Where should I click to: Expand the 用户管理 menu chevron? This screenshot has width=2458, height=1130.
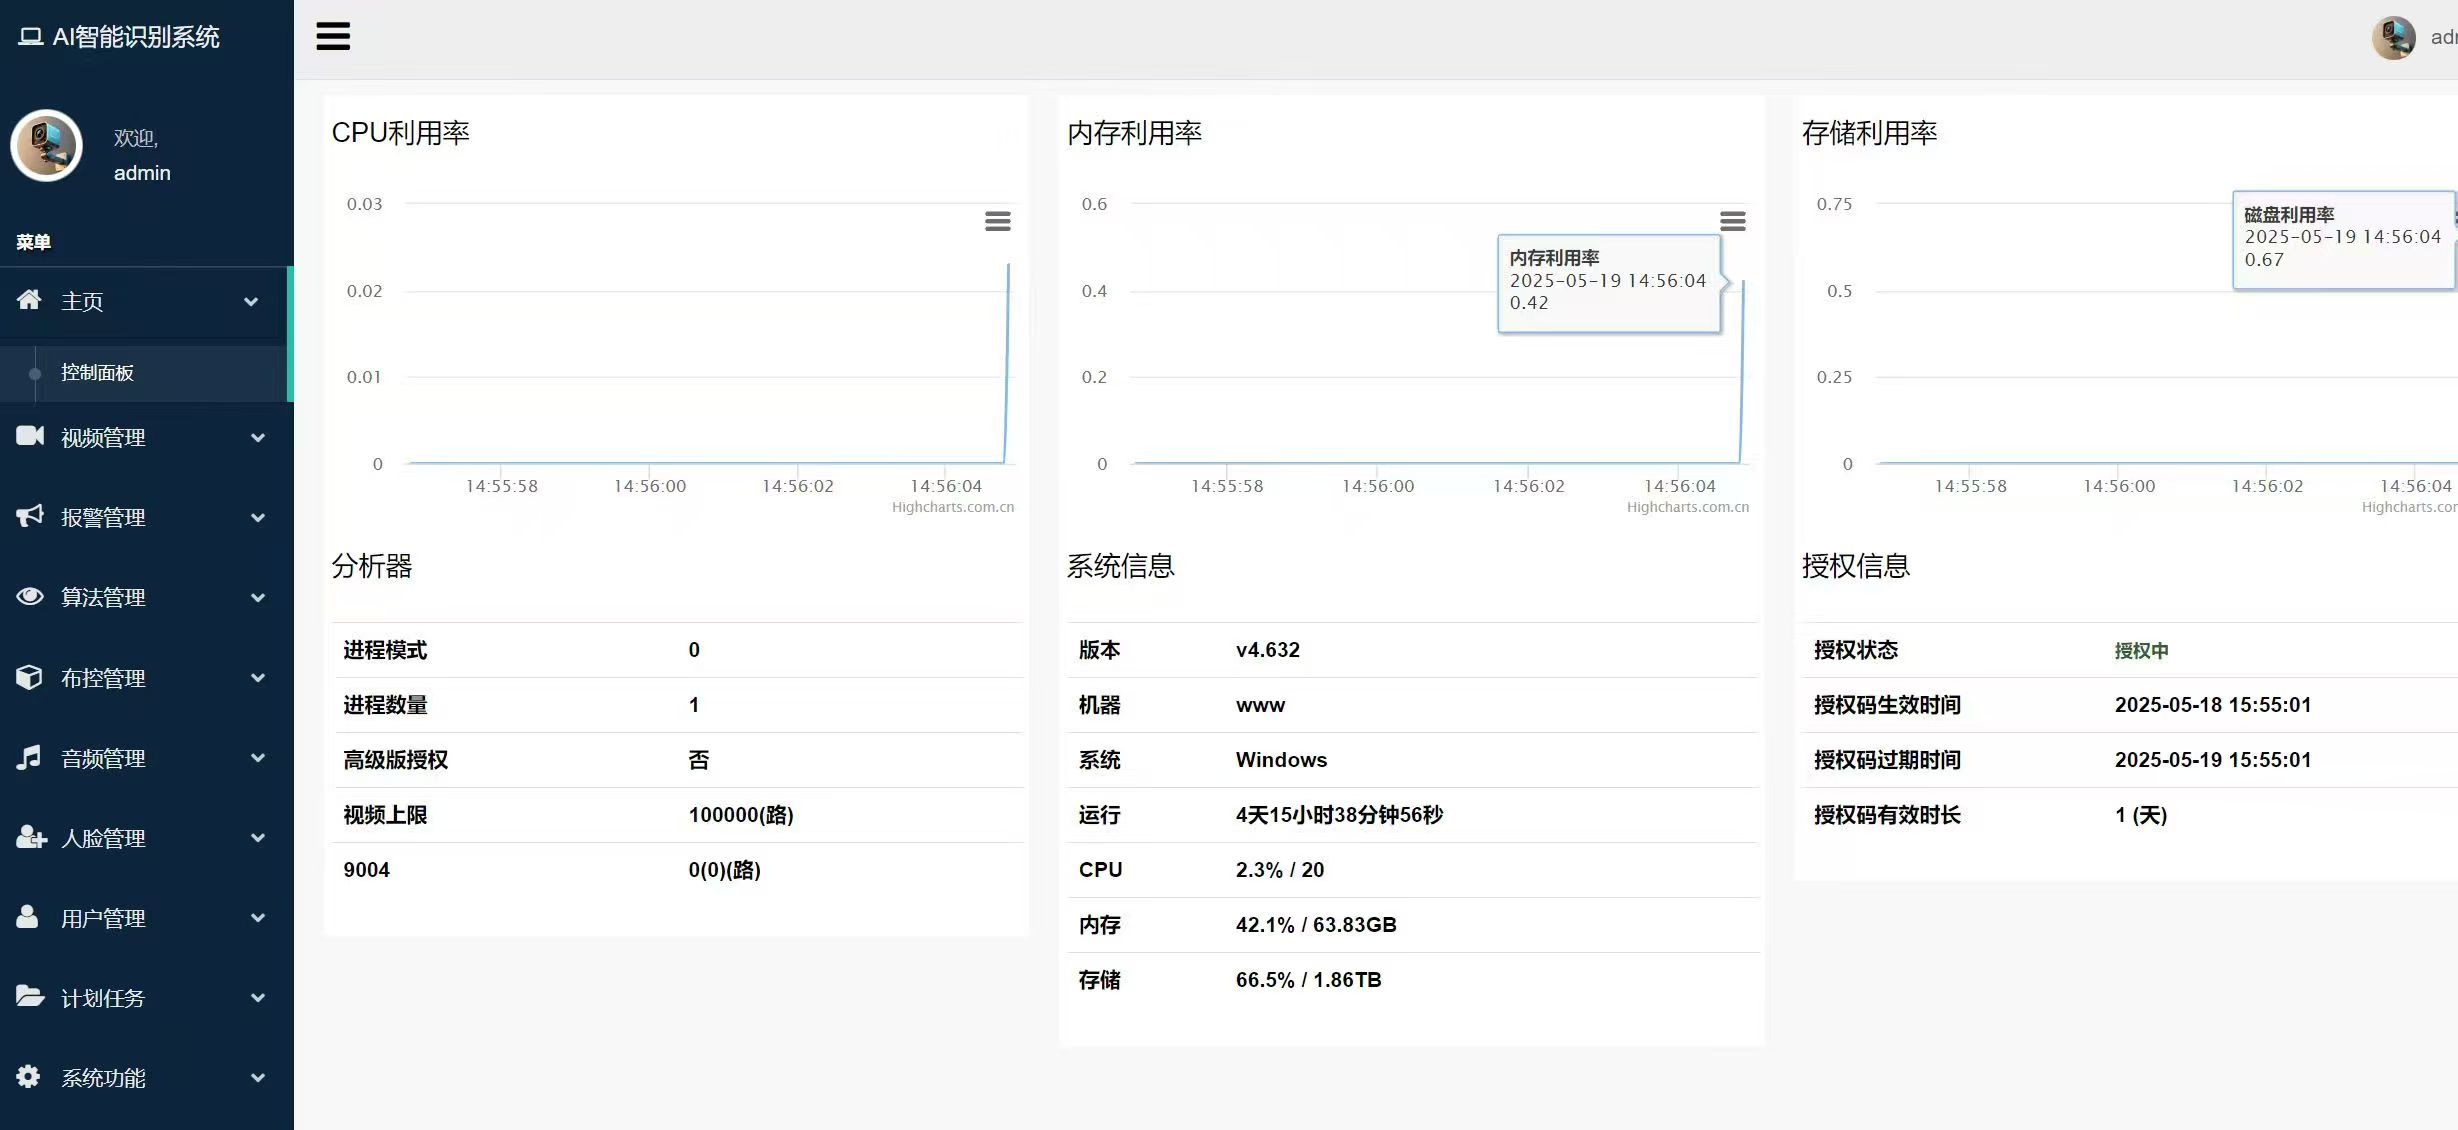point(257,918)
